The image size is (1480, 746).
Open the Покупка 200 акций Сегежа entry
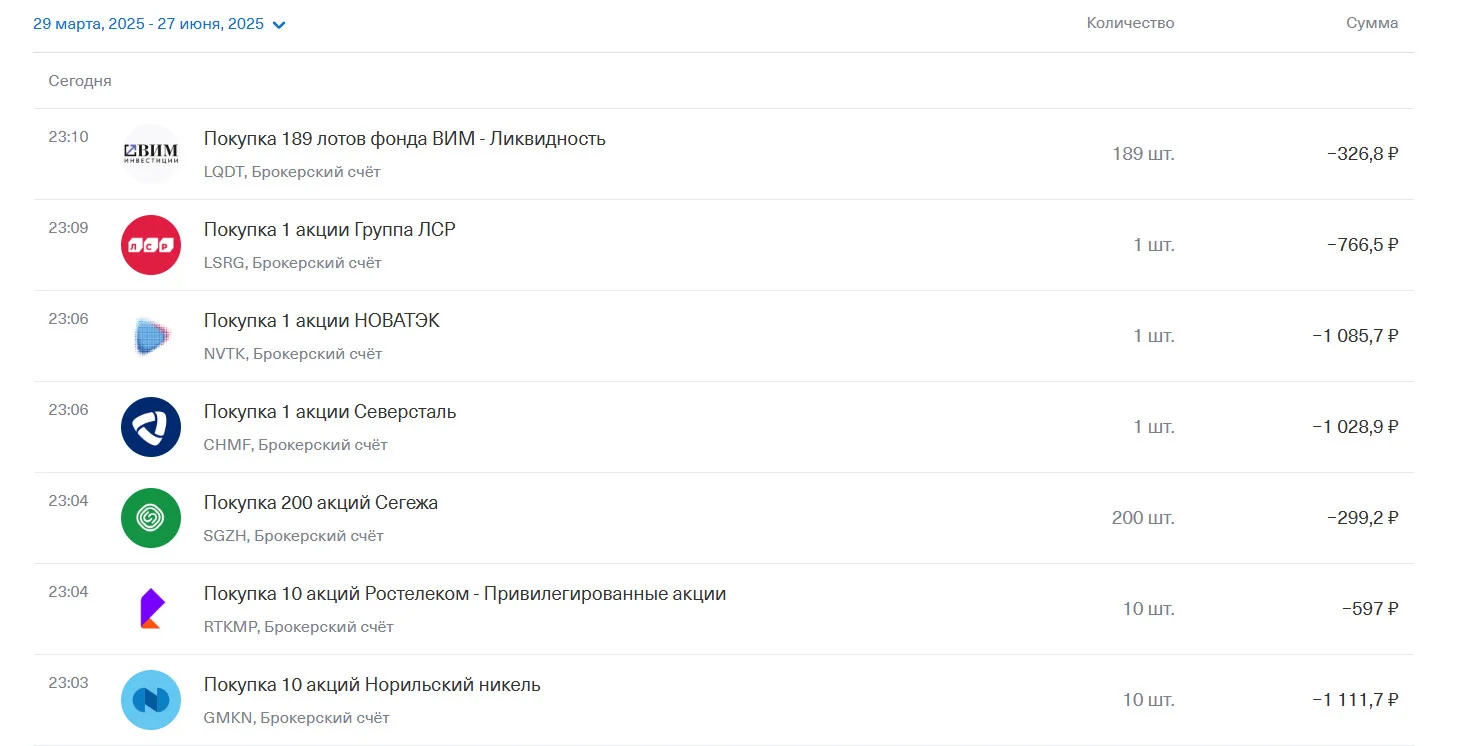(x=723, y=518)
